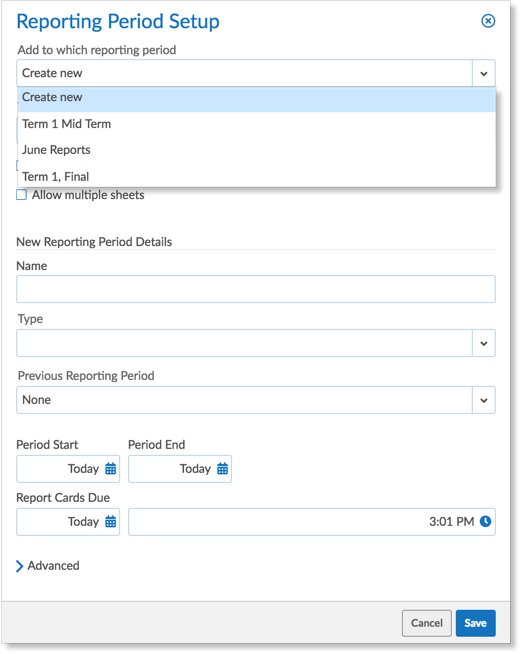
Task: Open the Period End calendar picker
Action: point(222,468)
